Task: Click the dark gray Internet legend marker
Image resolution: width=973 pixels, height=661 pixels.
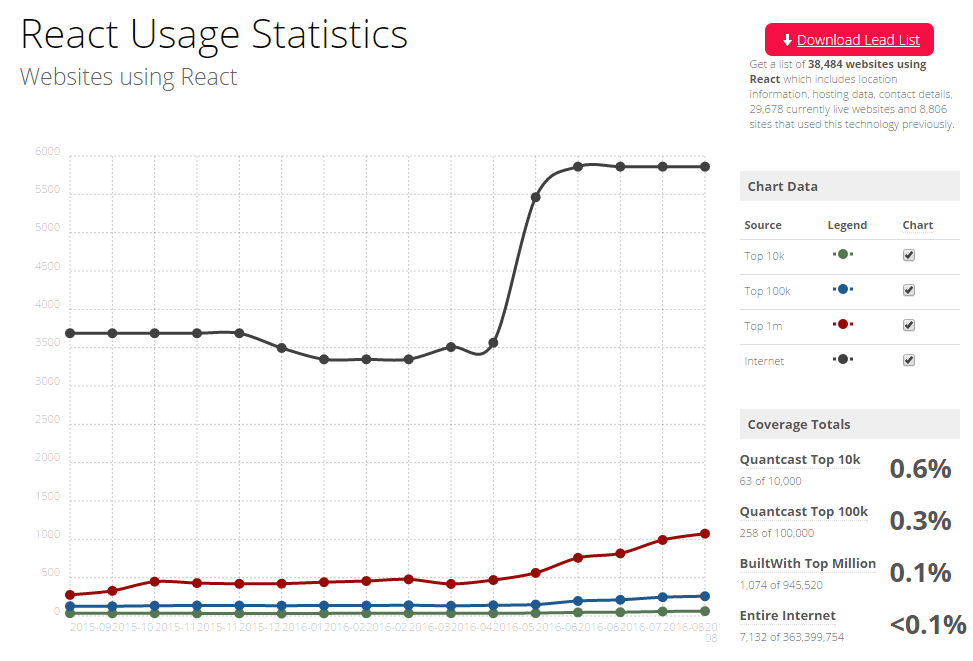Action: [x=843, y=360]
